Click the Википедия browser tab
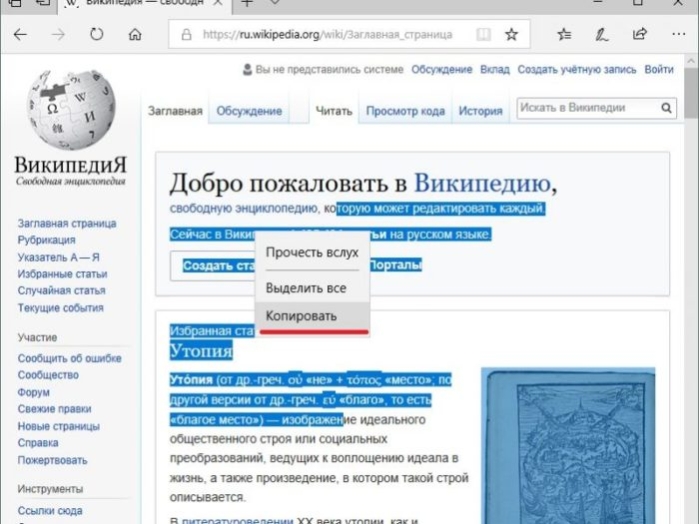699x524 pixels. click(x=144, y=3)
